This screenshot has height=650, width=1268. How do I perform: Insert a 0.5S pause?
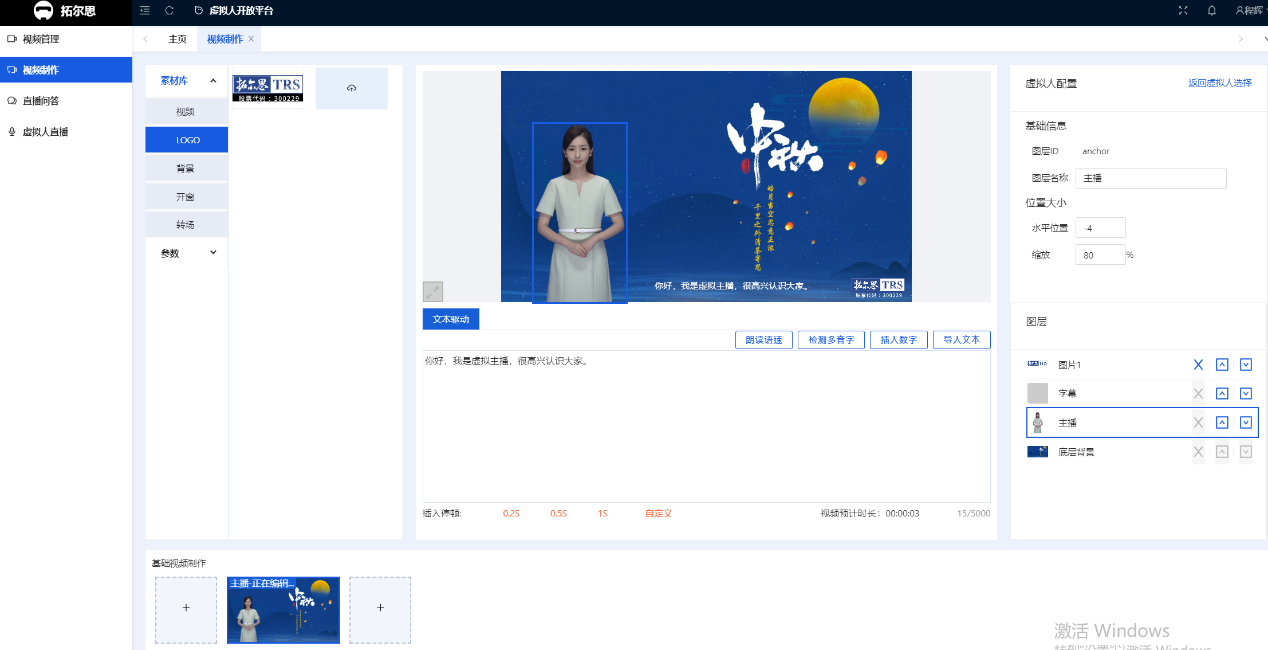coord(558,513)
